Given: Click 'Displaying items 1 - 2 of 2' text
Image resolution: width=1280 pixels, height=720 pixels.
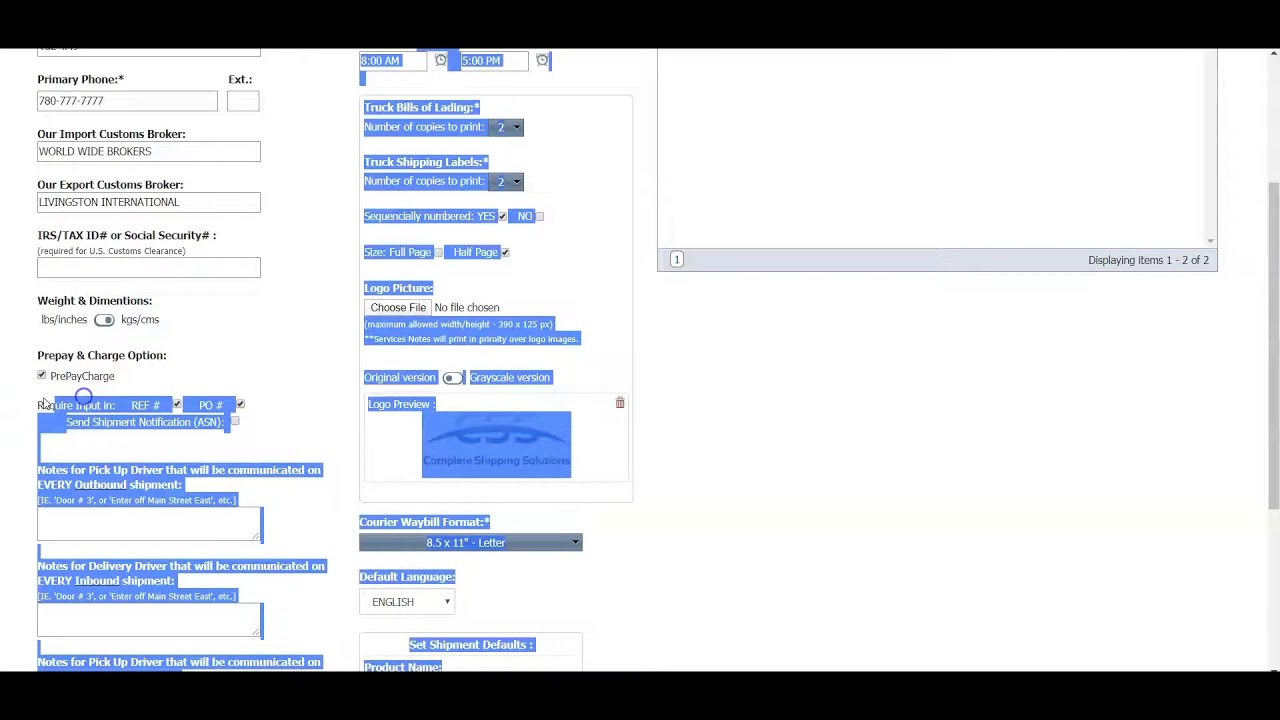Looking at the screenshot, I should [x=1148, y=260].
